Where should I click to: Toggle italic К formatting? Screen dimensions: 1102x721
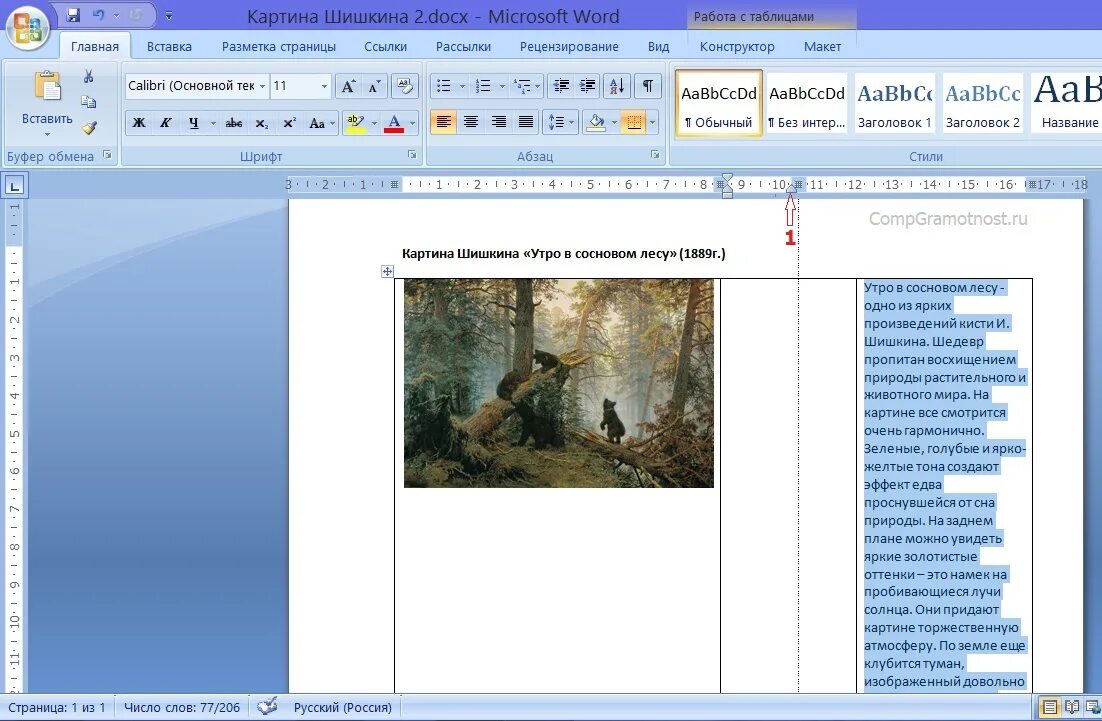point(166,122)
